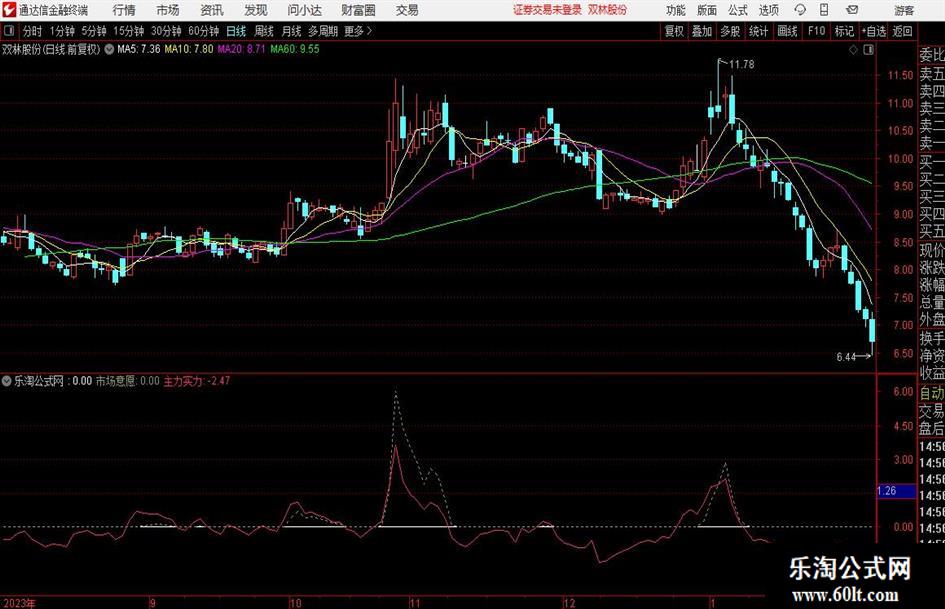Click the 6.44 low price marker

846,357
